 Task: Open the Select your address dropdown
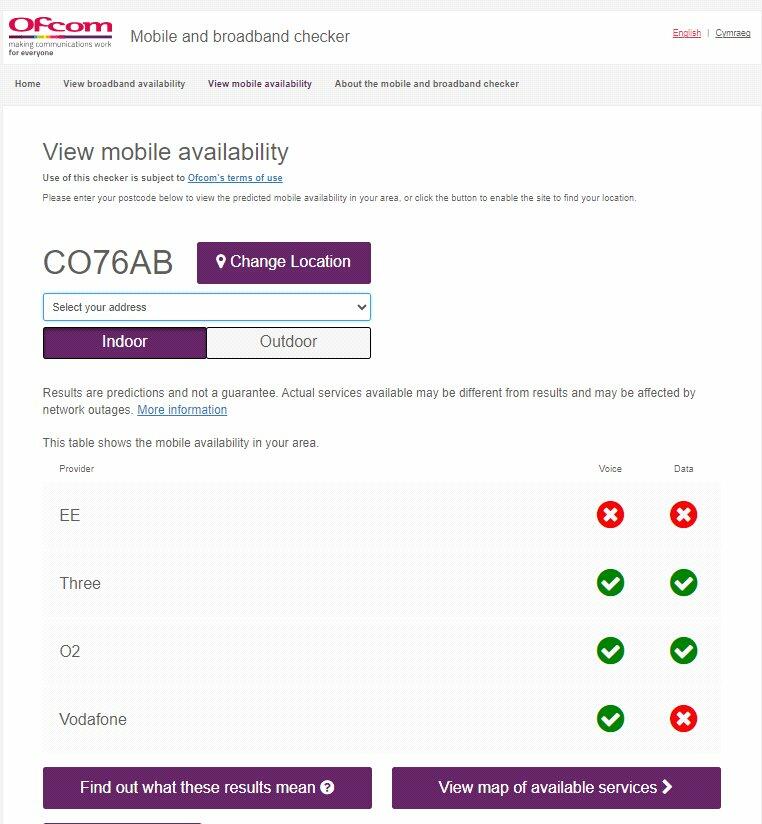point(206,307)
